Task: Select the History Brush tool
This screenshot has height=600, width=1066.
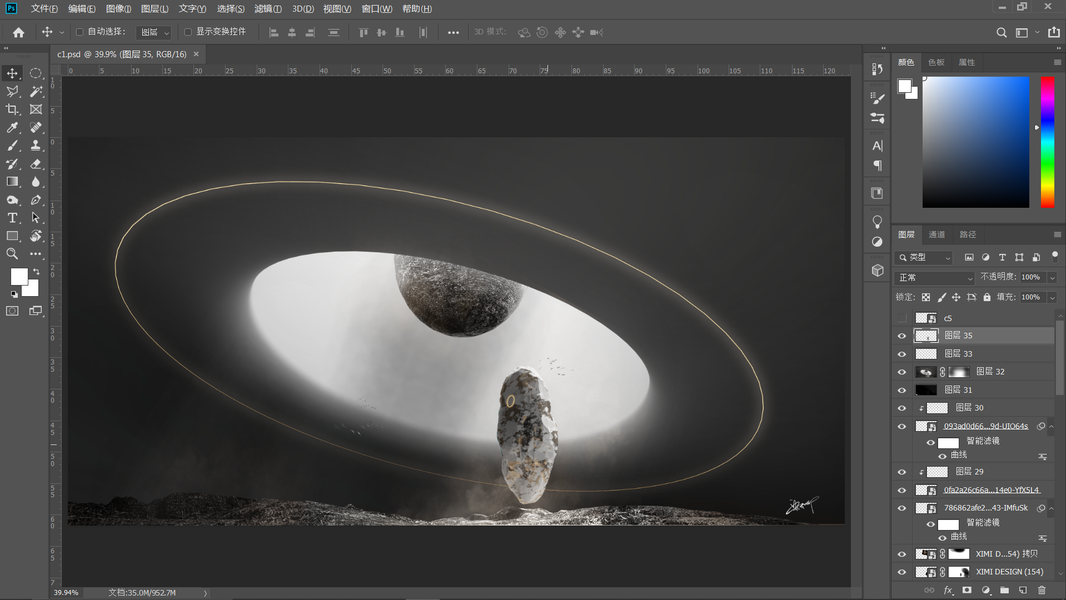Action: (12, 164)
